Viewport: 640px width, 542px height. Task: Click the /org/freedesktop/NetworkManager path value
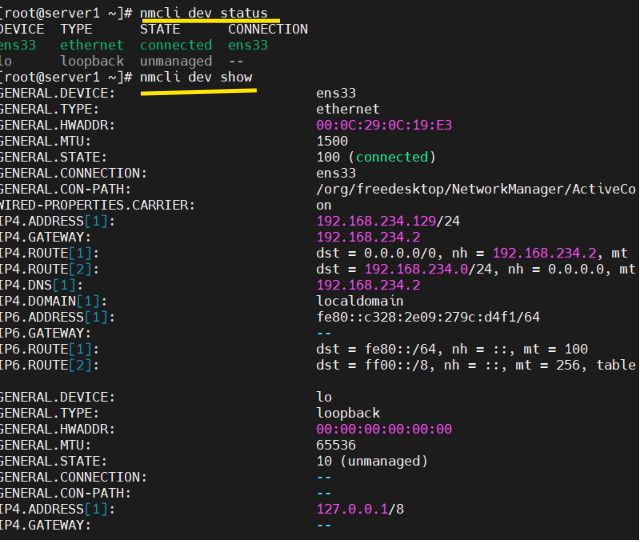point(476,189)
